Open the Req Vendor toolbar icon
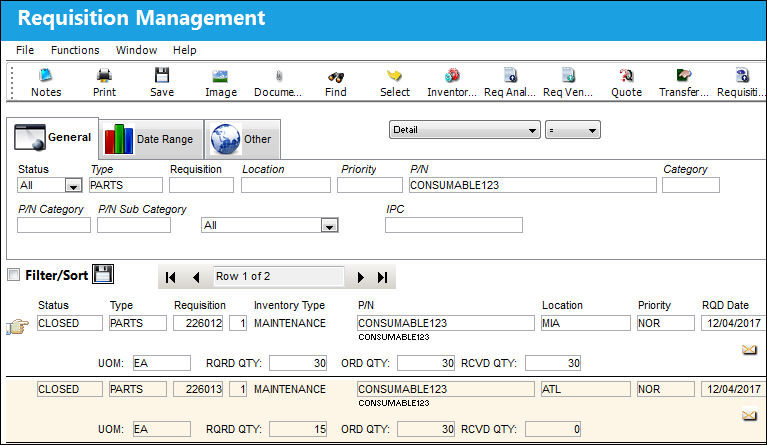The height and width of the screenshot is (445, 767). [x=568, y=76]
